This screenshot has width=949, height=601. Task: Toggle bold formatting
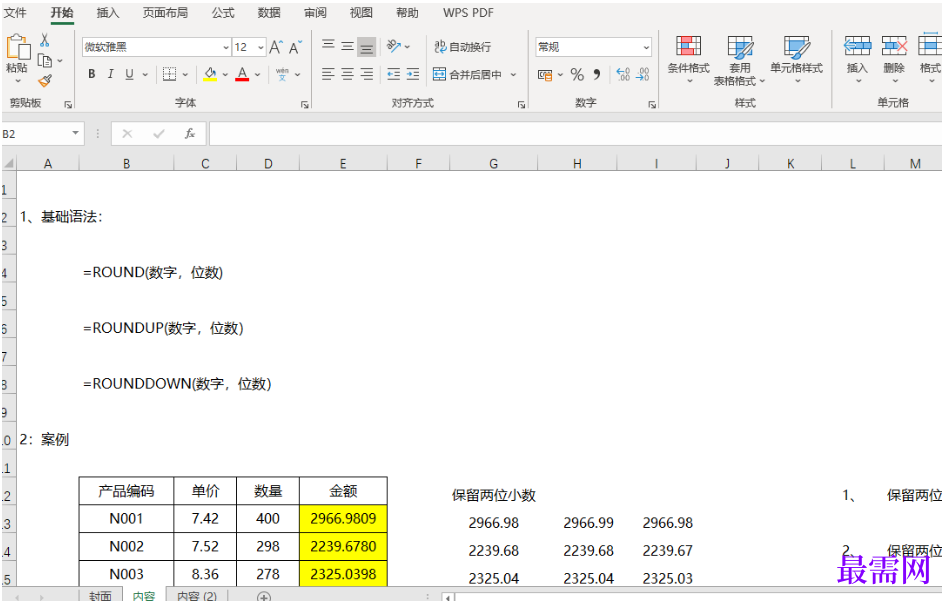pyautogui.click(x=92, y=75)
